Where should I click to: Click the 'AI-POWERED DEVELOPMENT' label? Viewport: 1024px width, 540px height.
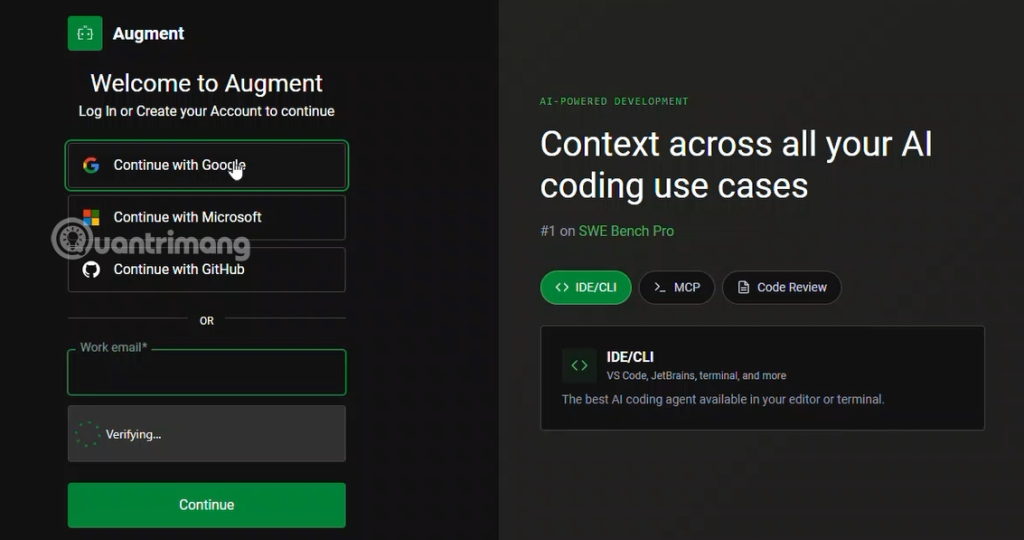point(614,101)
